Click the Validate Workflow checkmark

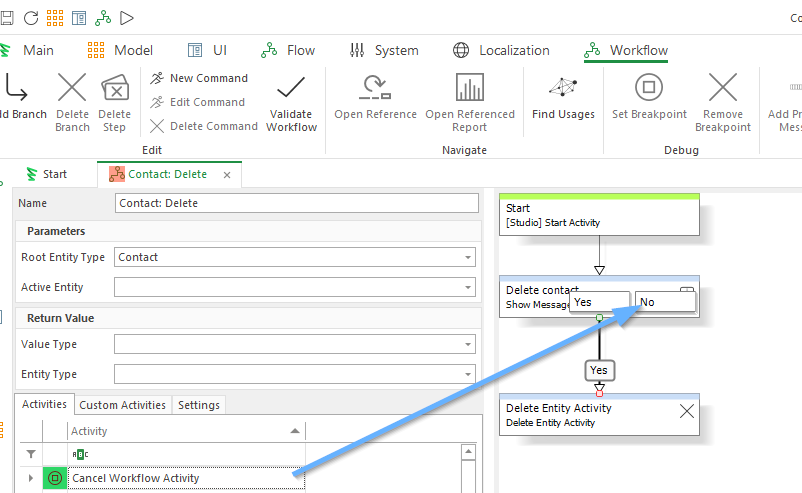click(291, 87)
